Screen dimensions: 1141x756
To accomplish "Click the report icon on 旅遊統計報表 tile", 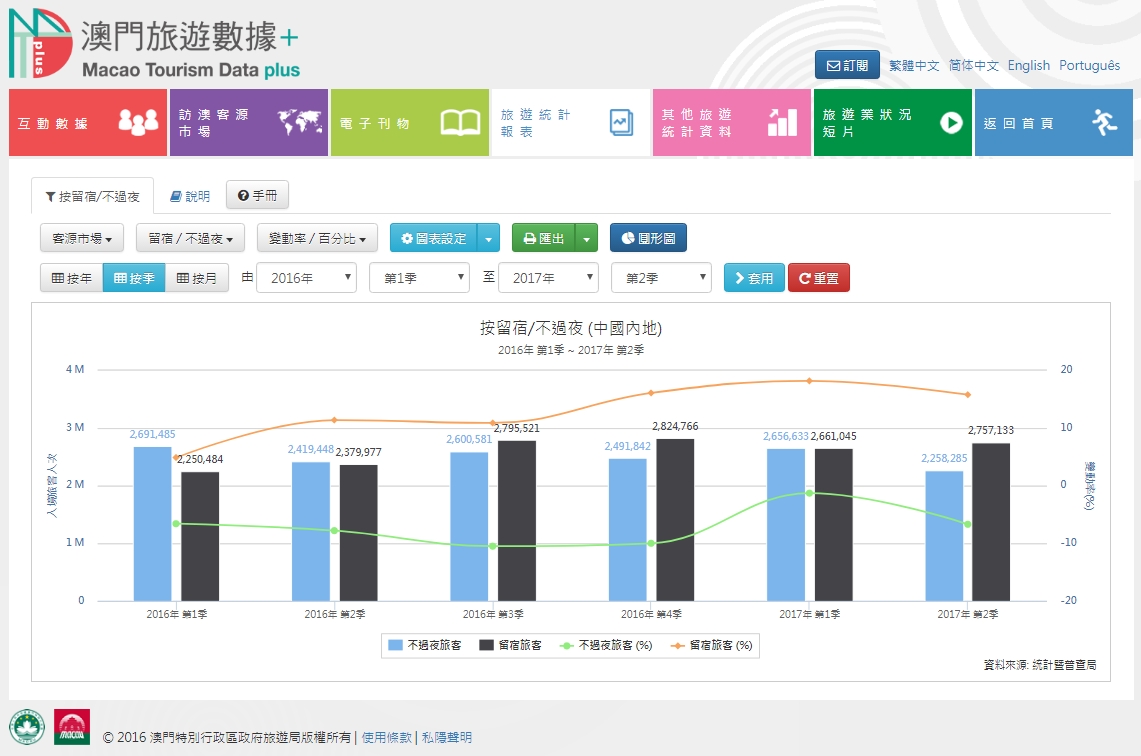I will click(622, 122).
